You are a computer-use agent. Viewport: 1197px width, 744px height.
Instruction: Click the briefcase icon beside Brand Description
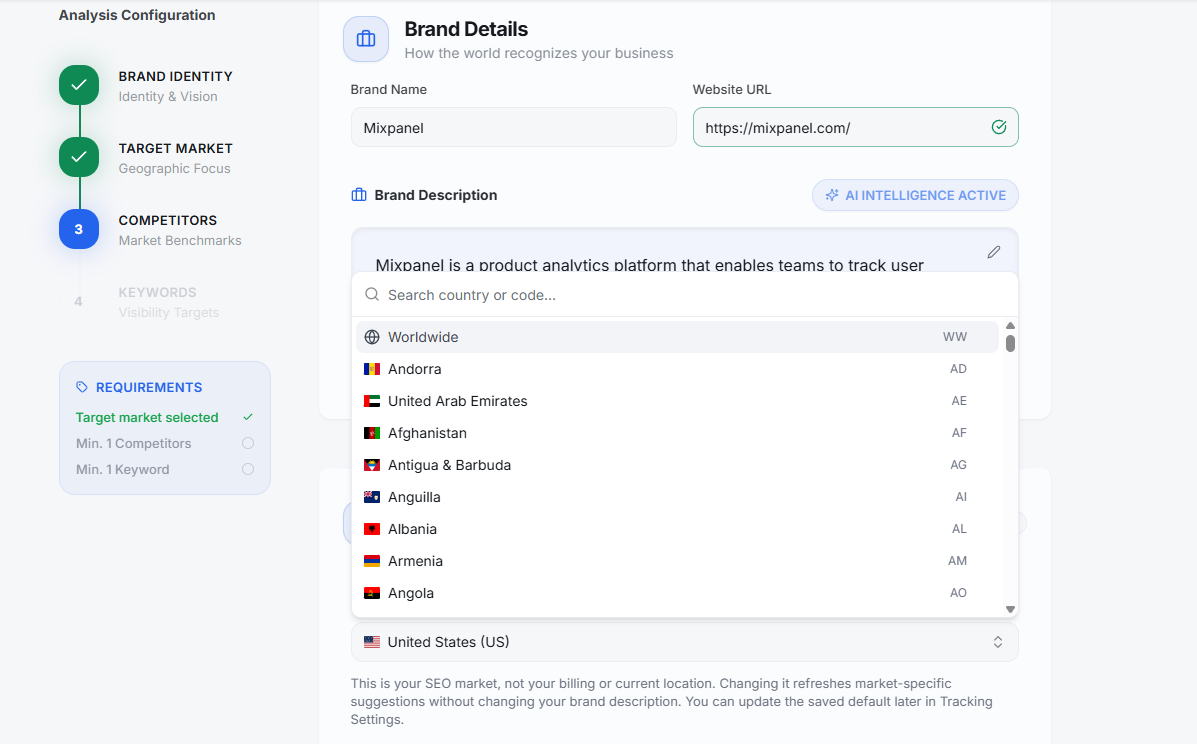point(359,195)
